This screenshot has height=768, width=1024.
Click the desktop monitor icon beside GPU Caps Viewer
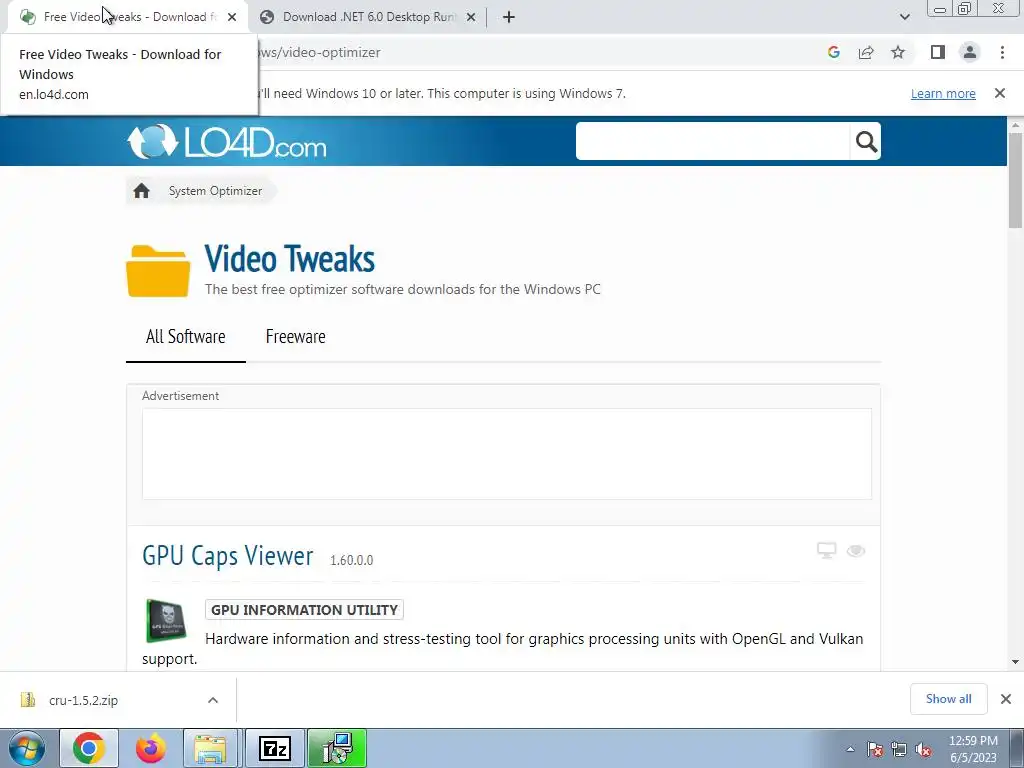827,551
